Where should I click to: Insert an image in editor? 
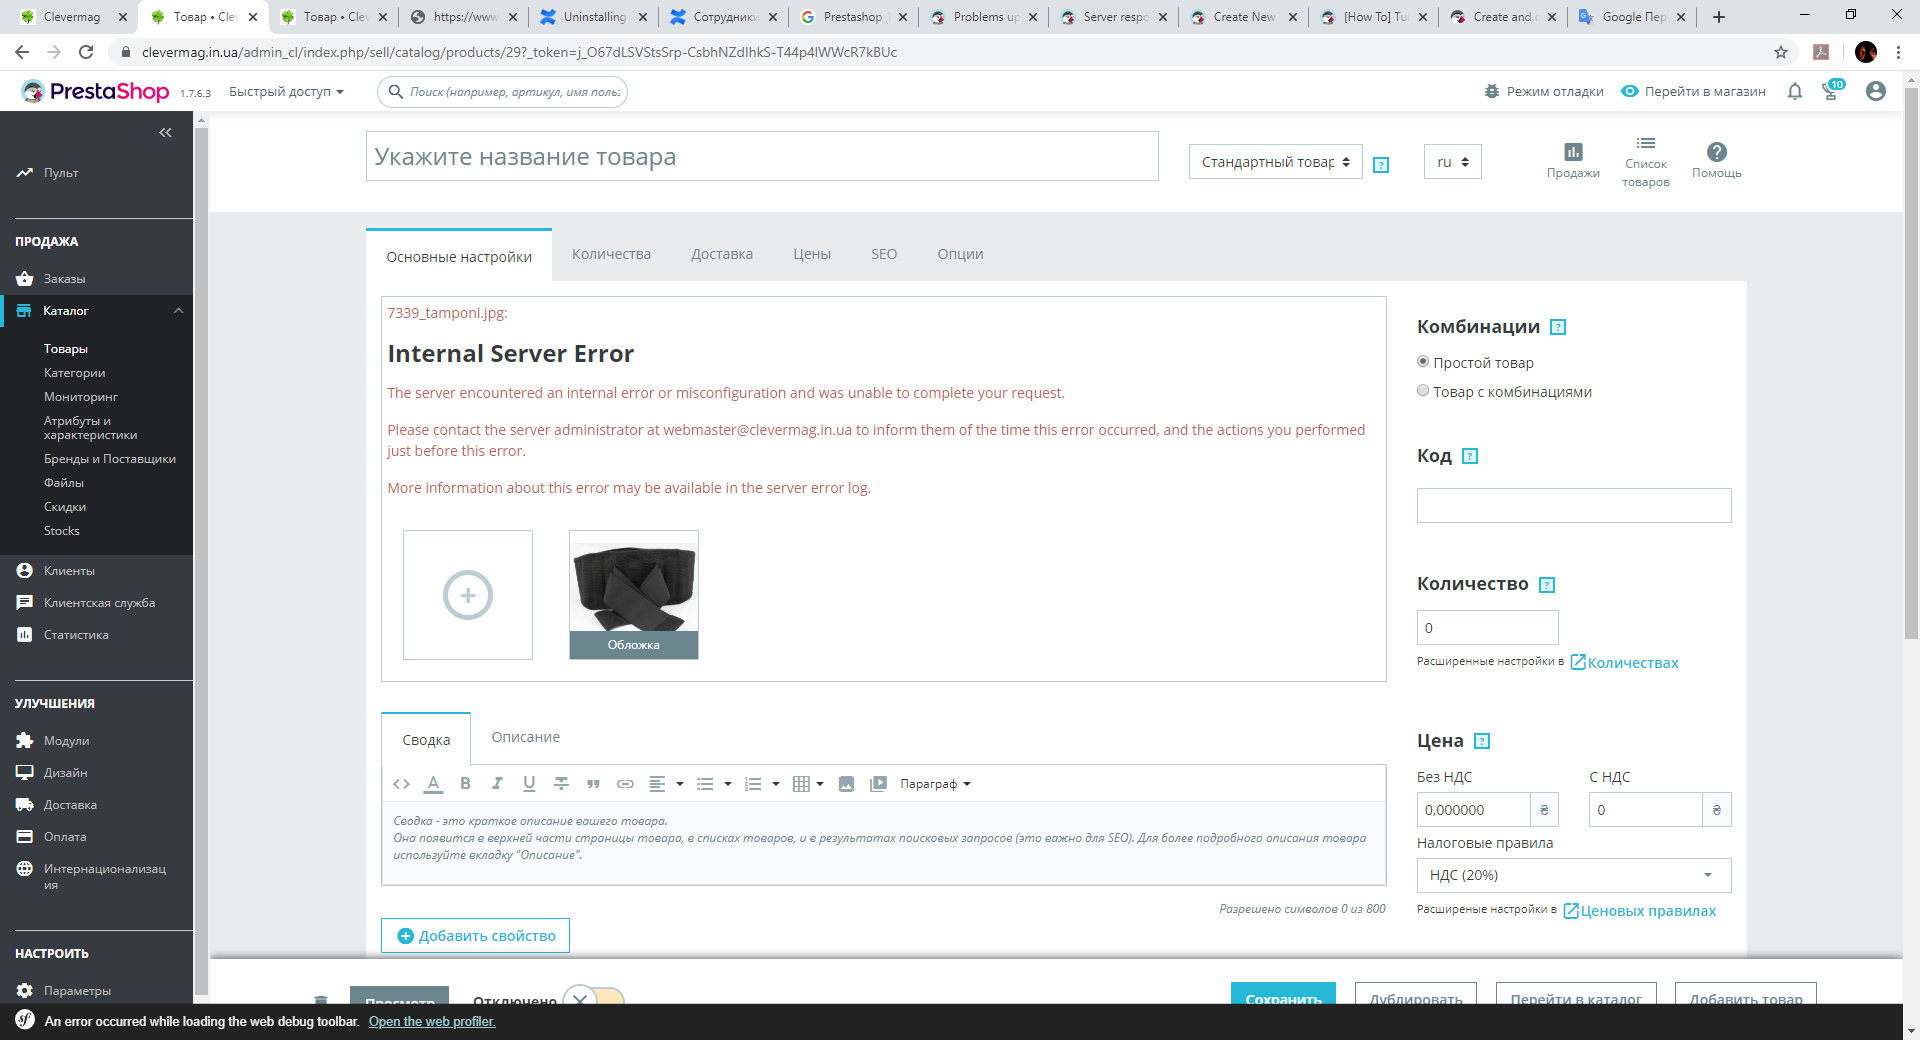(x=846, y=784)
